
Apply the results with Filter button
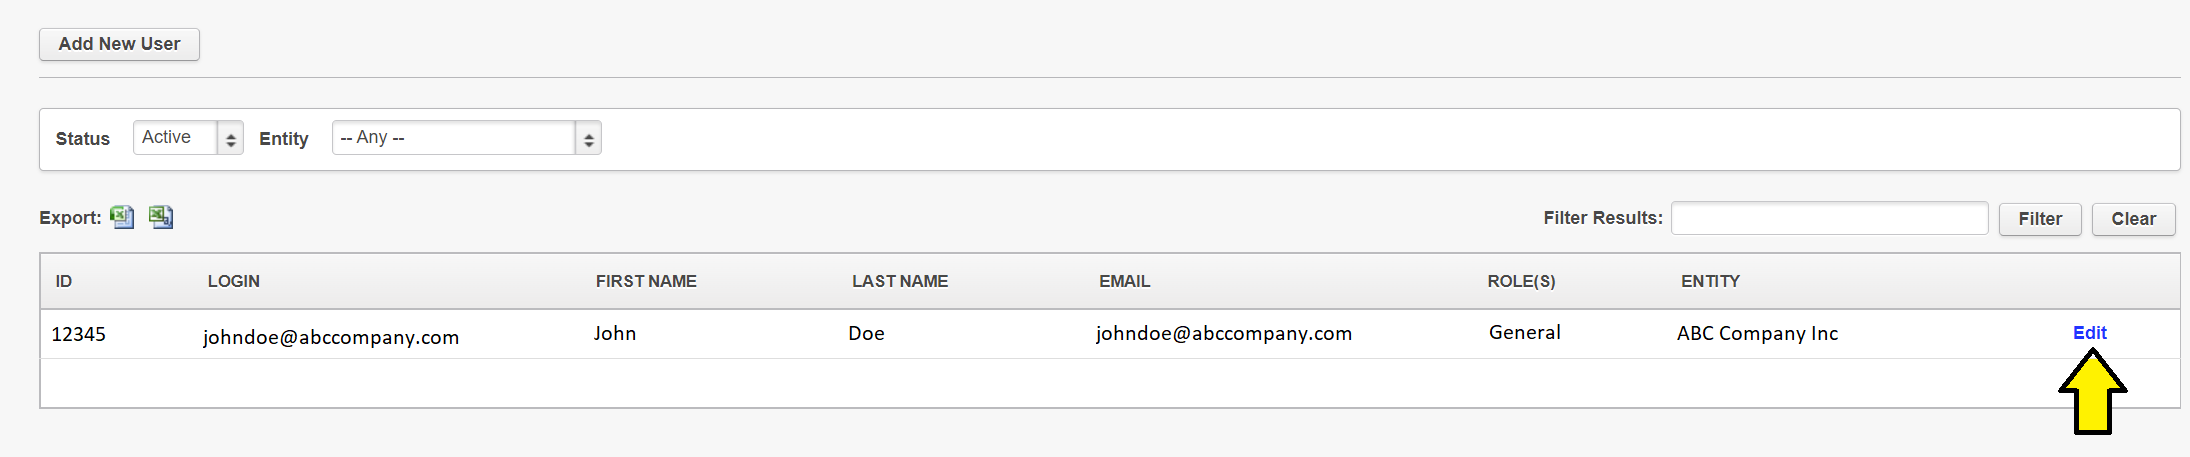[2040, 219]
